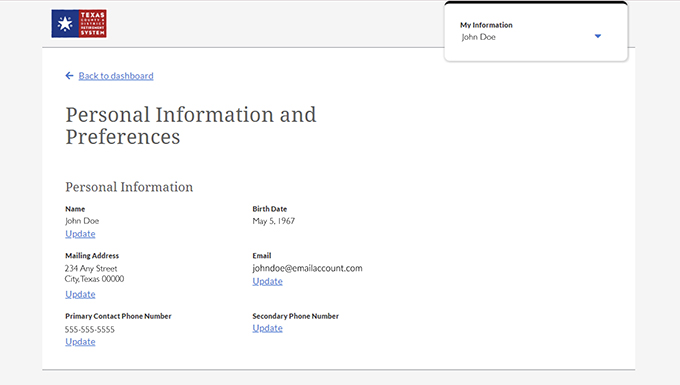Click the John Doe value under Name

point(82,221)
